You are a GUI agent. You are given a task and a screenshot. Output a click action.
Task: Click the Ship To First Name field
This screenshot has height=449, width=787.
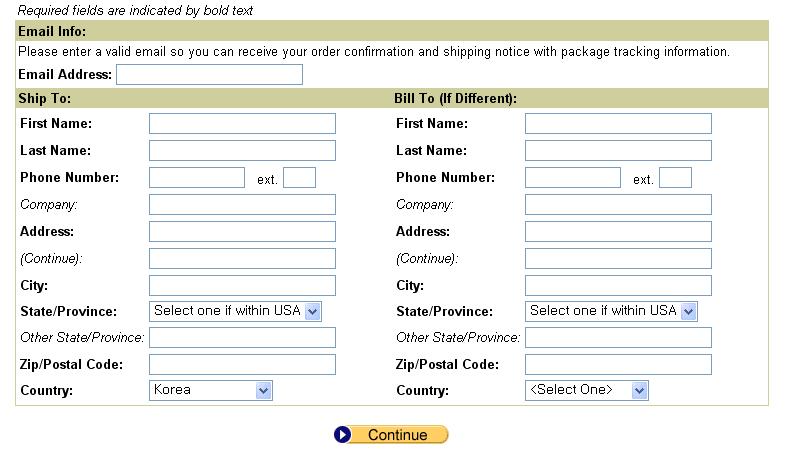tap(242, 123)
